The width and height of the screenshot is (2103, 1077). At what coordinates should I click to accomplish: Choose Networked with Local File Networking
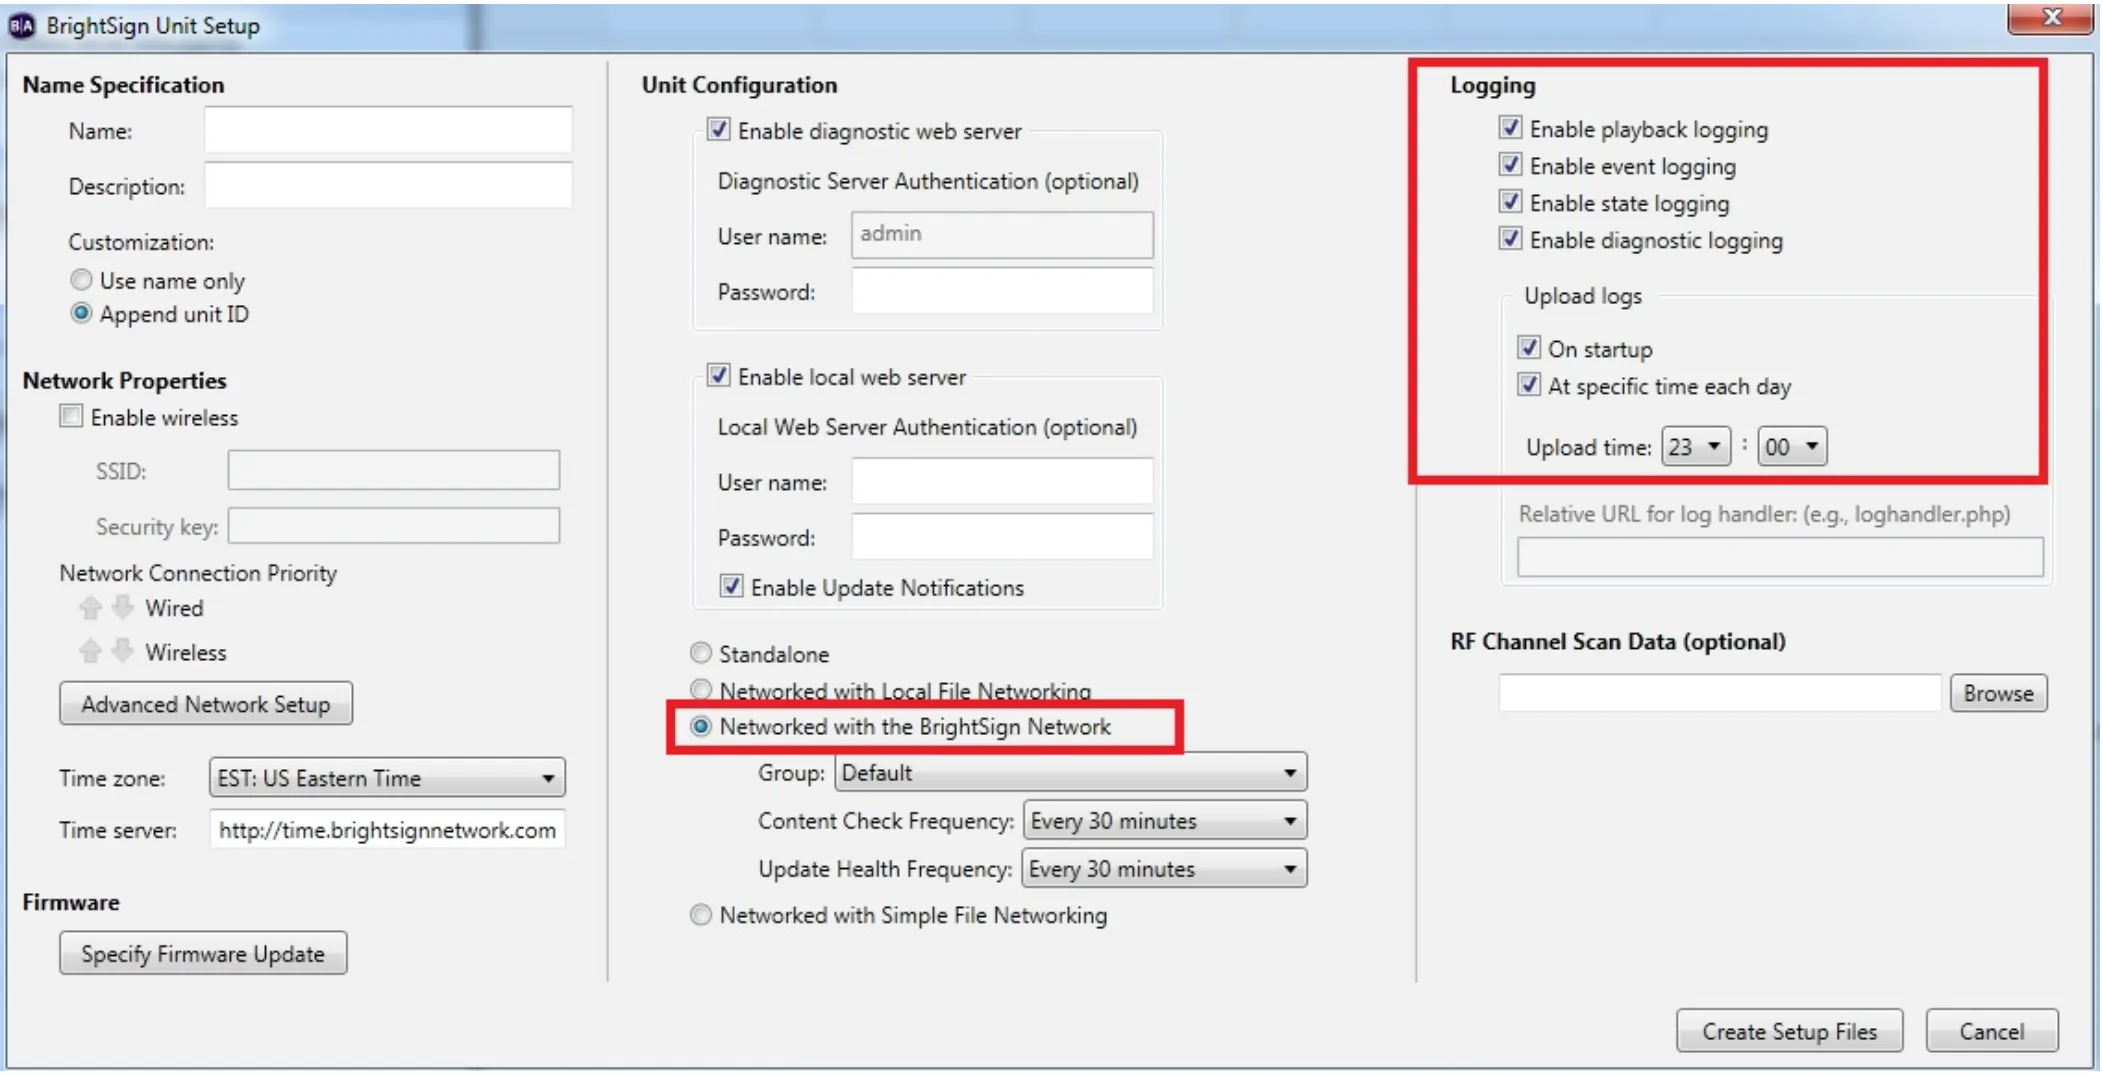[701, 690]
